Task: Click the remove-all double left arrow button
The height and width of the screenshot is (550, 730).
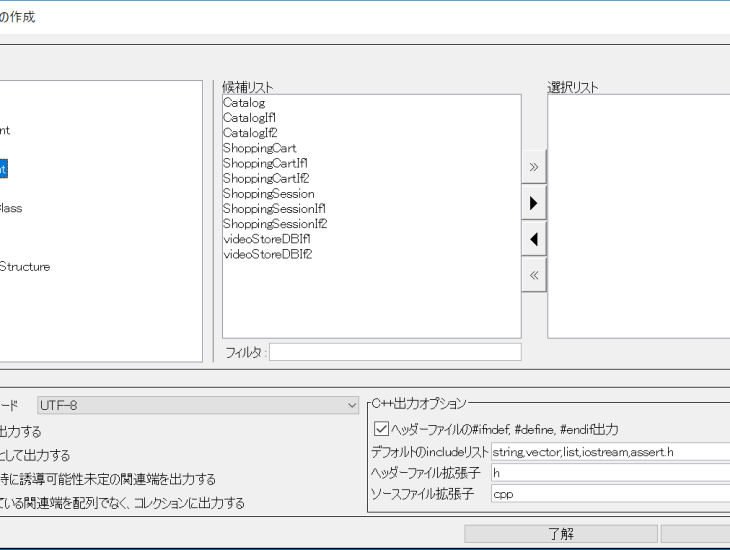Action: [534, 275]
